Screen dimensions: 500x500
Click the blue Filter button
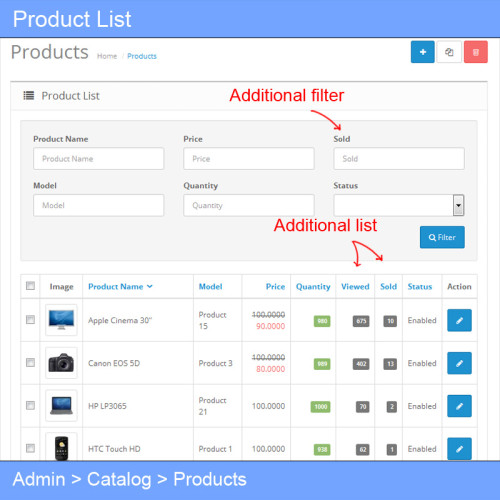tap(442, 237)
